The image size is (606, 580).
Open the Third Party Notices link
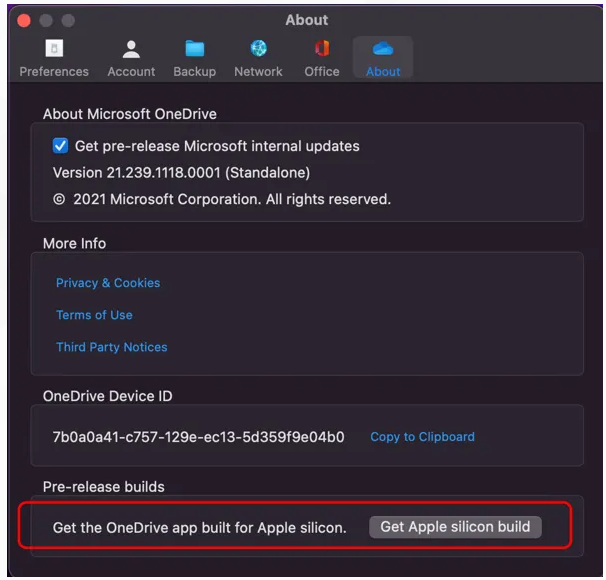tap(112, 347)
